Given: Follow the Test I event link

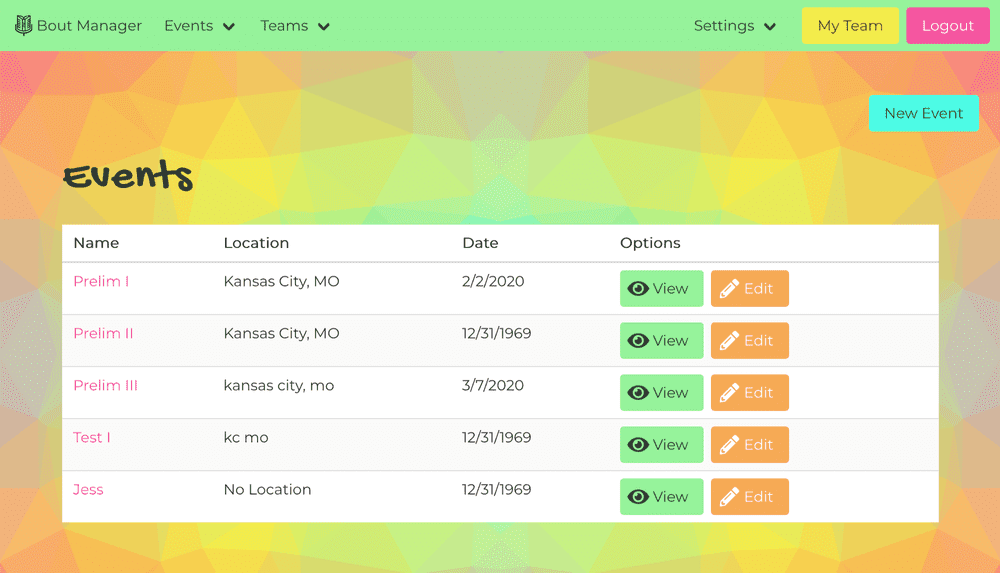Looking at the screenshot, I should [92, 437].
